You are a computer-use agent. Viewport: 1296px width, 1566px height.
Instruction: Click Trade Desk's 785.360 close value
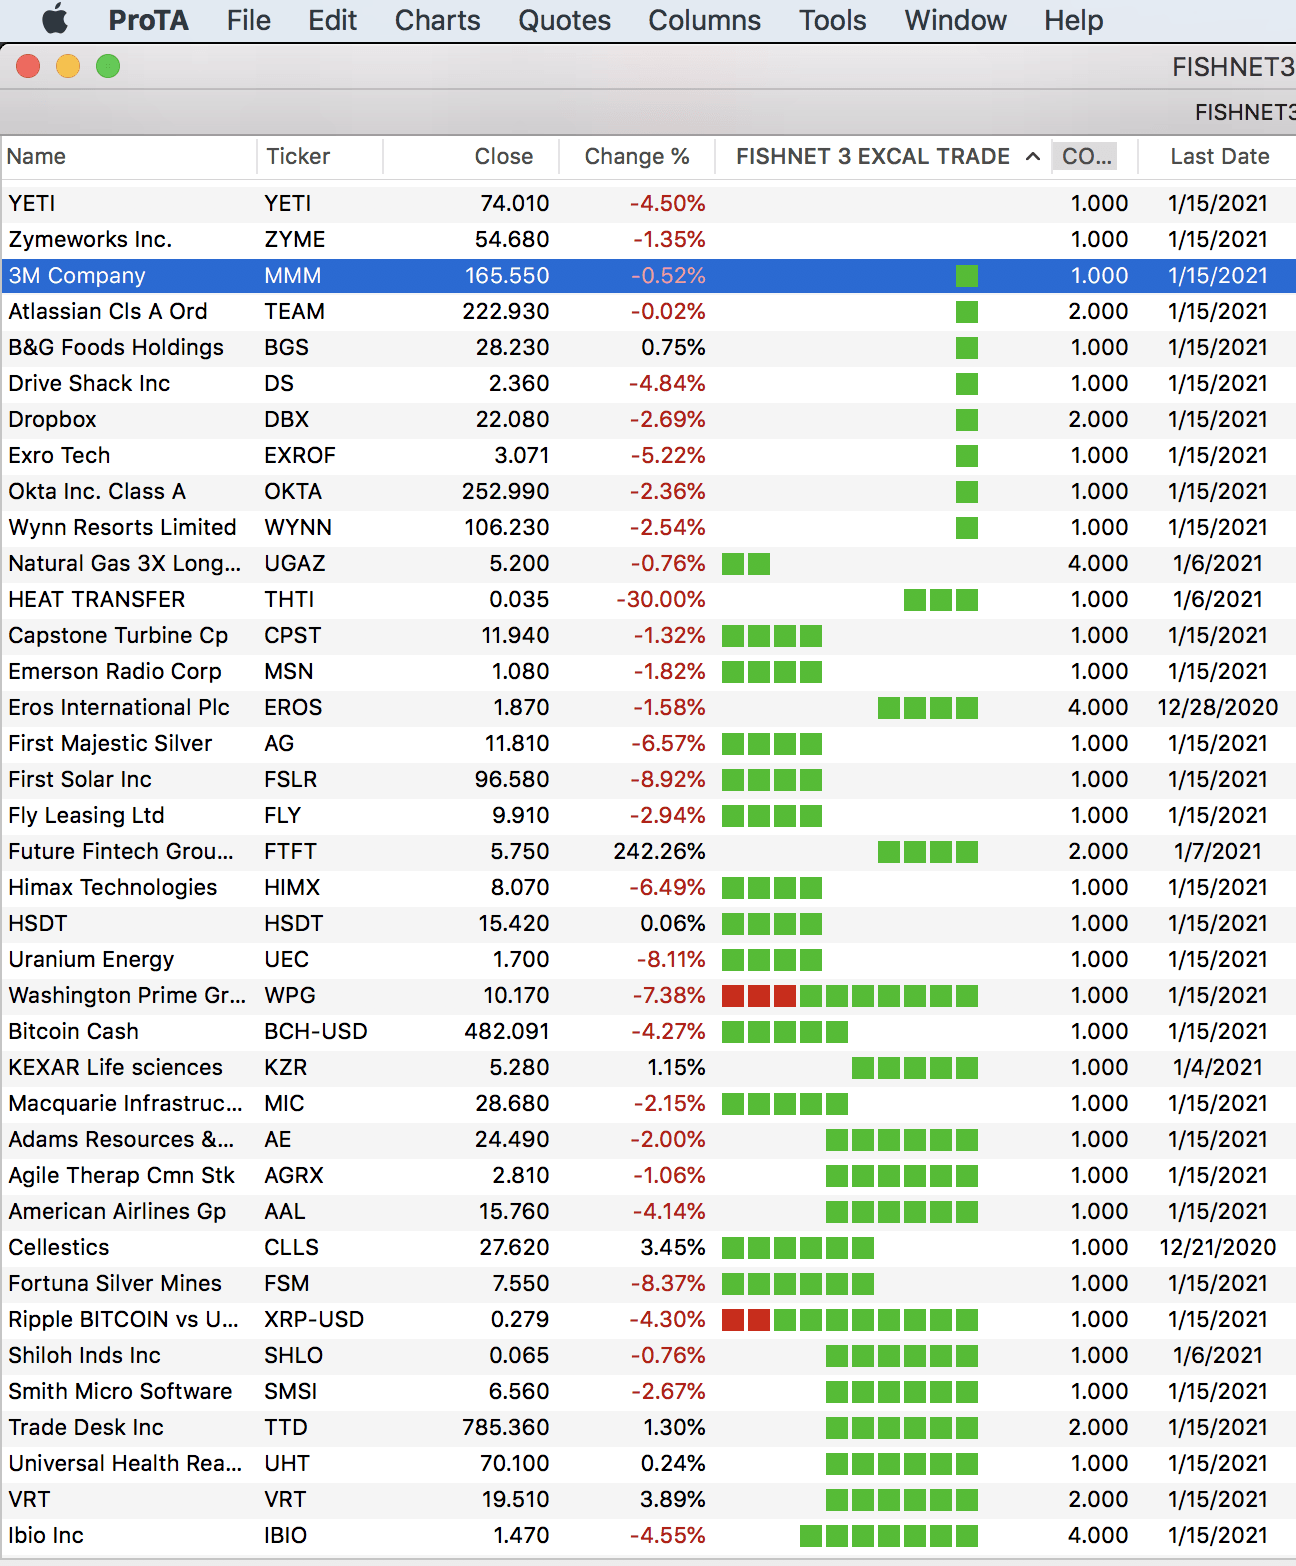click(505, 1427)
